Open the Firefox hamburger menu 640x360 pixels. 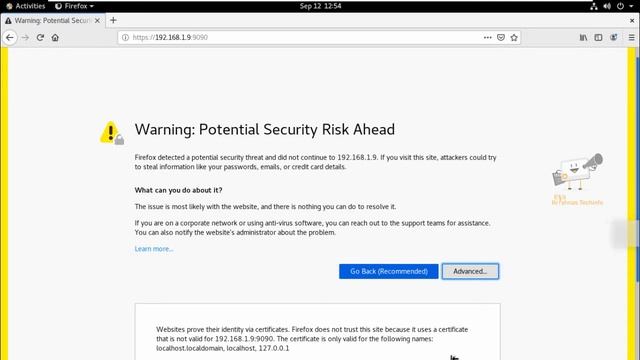pyautogui.click(x=631, y=38)
